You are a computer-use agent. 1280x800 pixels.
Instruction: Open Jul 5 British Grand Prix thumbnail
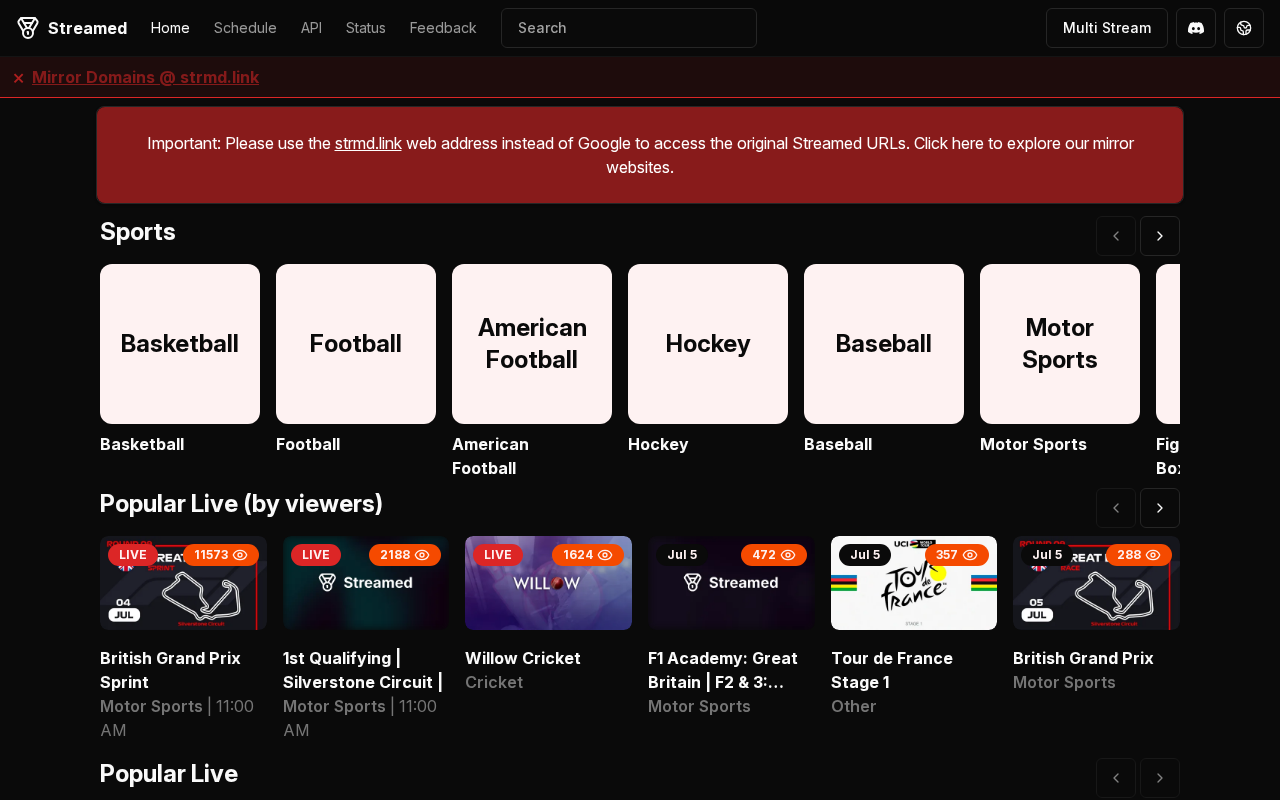pos(1096,583)
